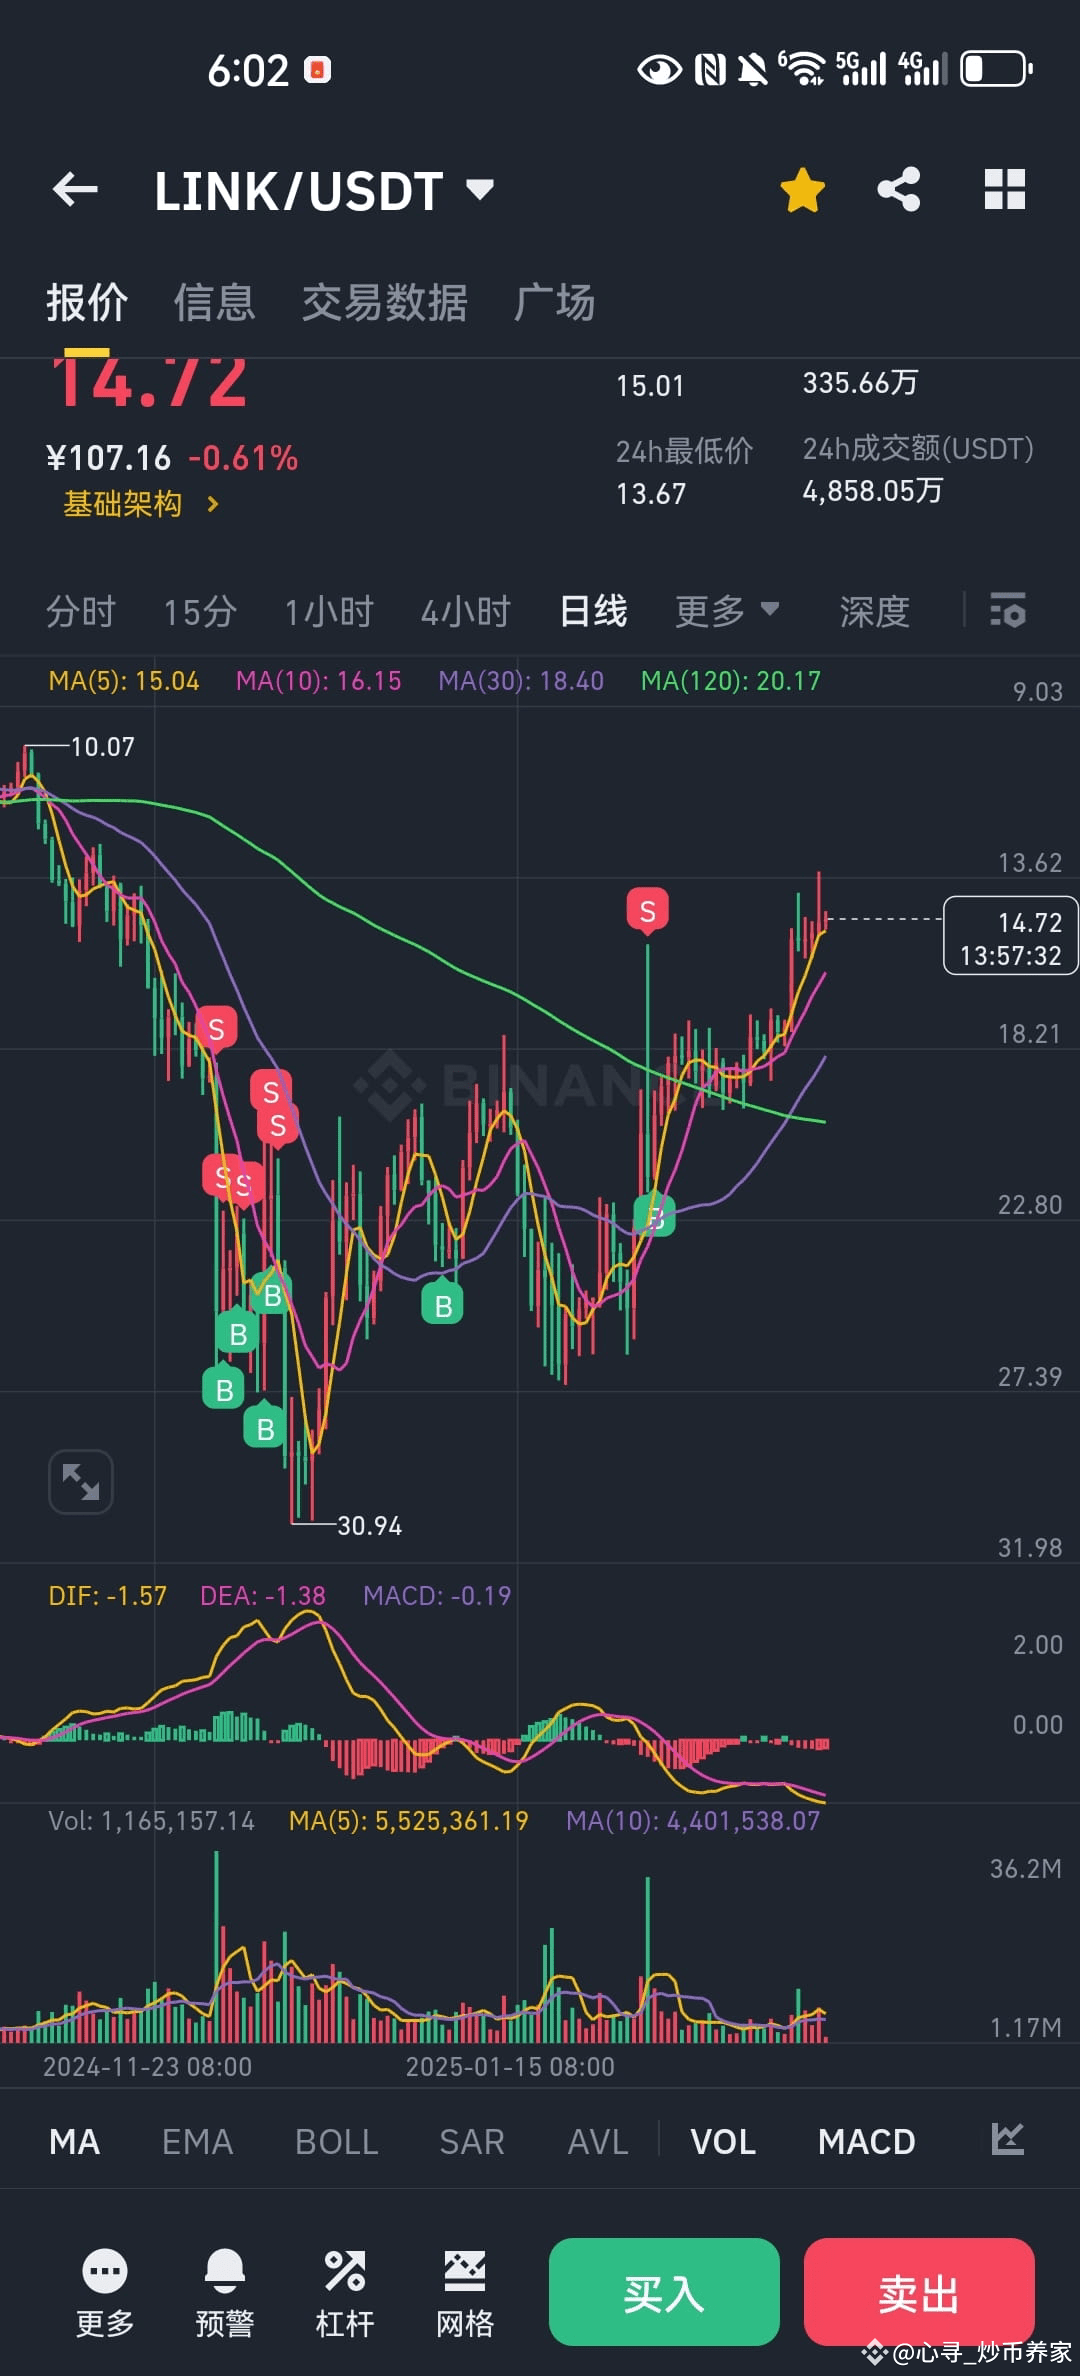Tap the S sell marker above the tall green candle
The image size is (1080, 2376).
[648, 911]
